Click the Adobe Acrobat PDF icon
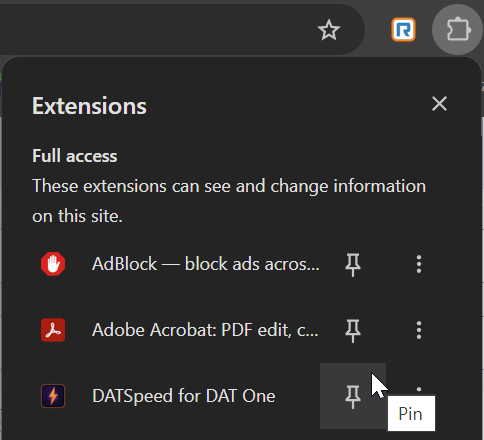 coord(53,330)
